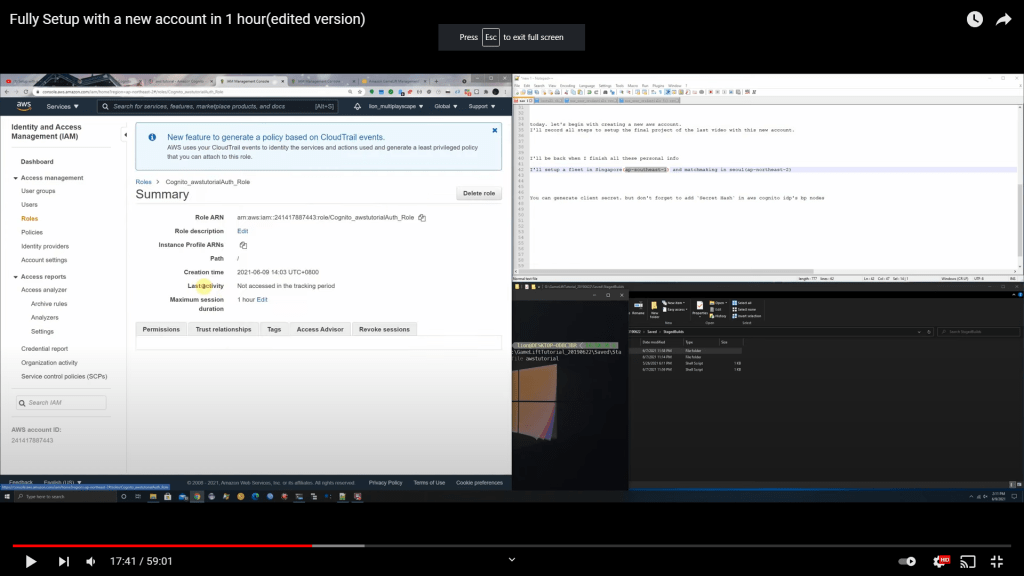Collapse the Access management section

pyautogui.click(x=15, y=178)
